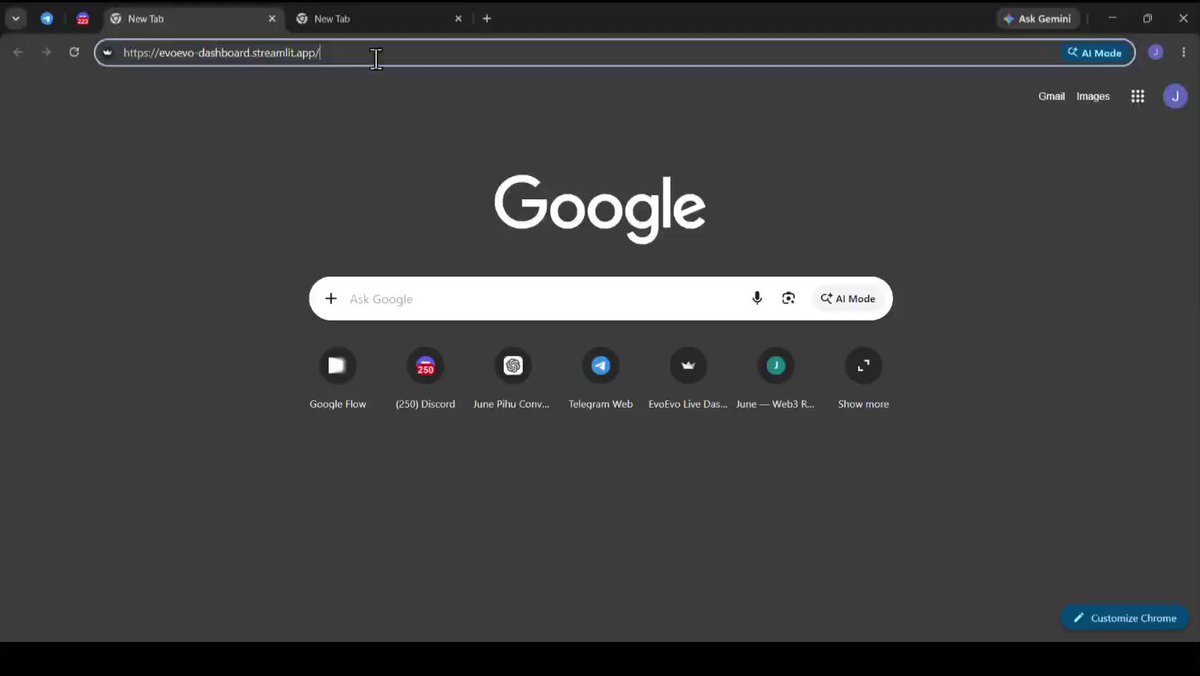Open the June Pihu Conv... shortcut

[512, 380]
